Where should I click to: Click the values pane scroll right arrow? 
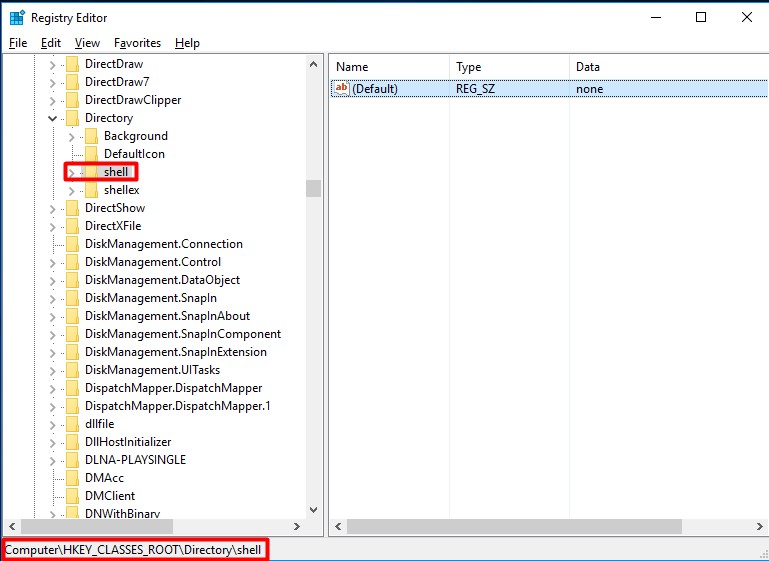pyautogui.click(x=760, y=527)
